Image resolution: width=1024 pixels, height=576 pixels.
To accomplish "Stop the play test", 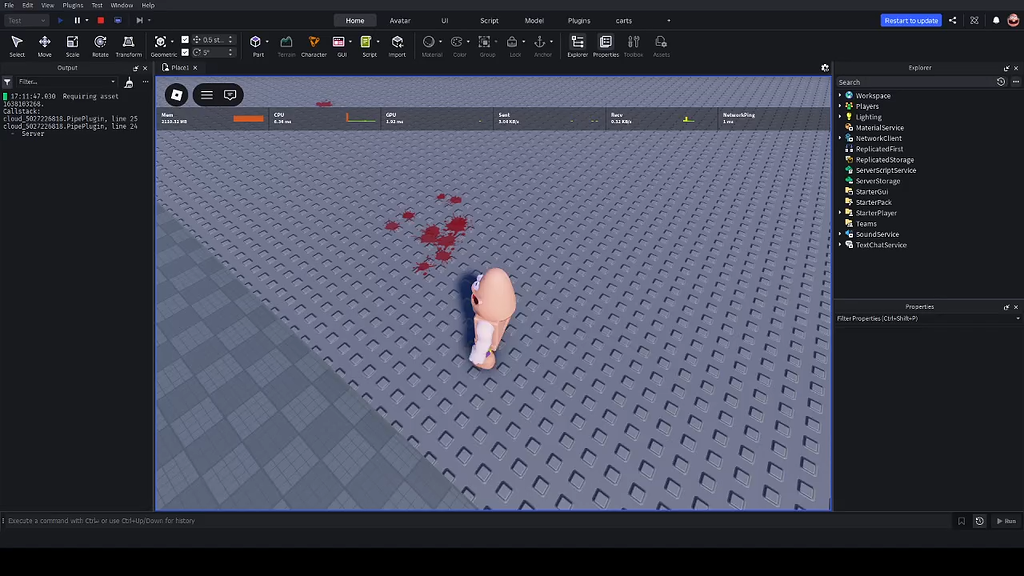I will (101, 20).
